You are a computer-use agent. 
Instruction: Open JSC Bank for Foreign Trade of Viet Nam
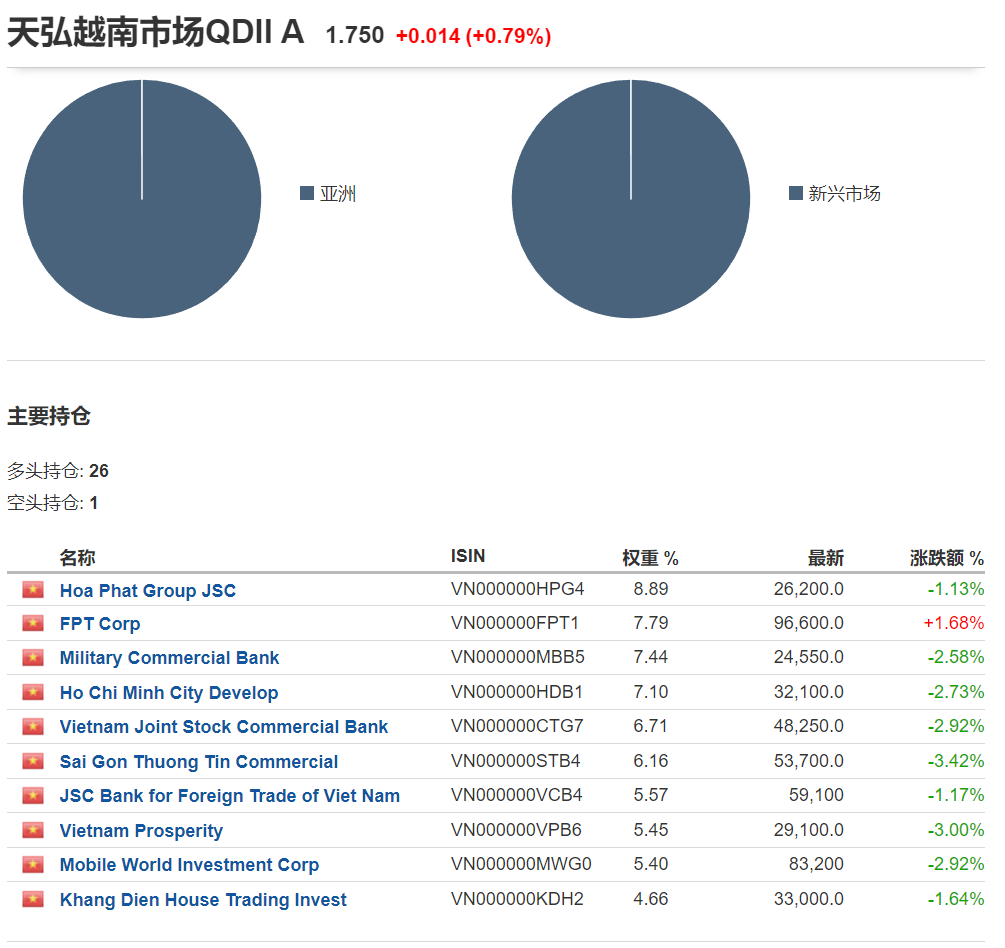point(229,795)
